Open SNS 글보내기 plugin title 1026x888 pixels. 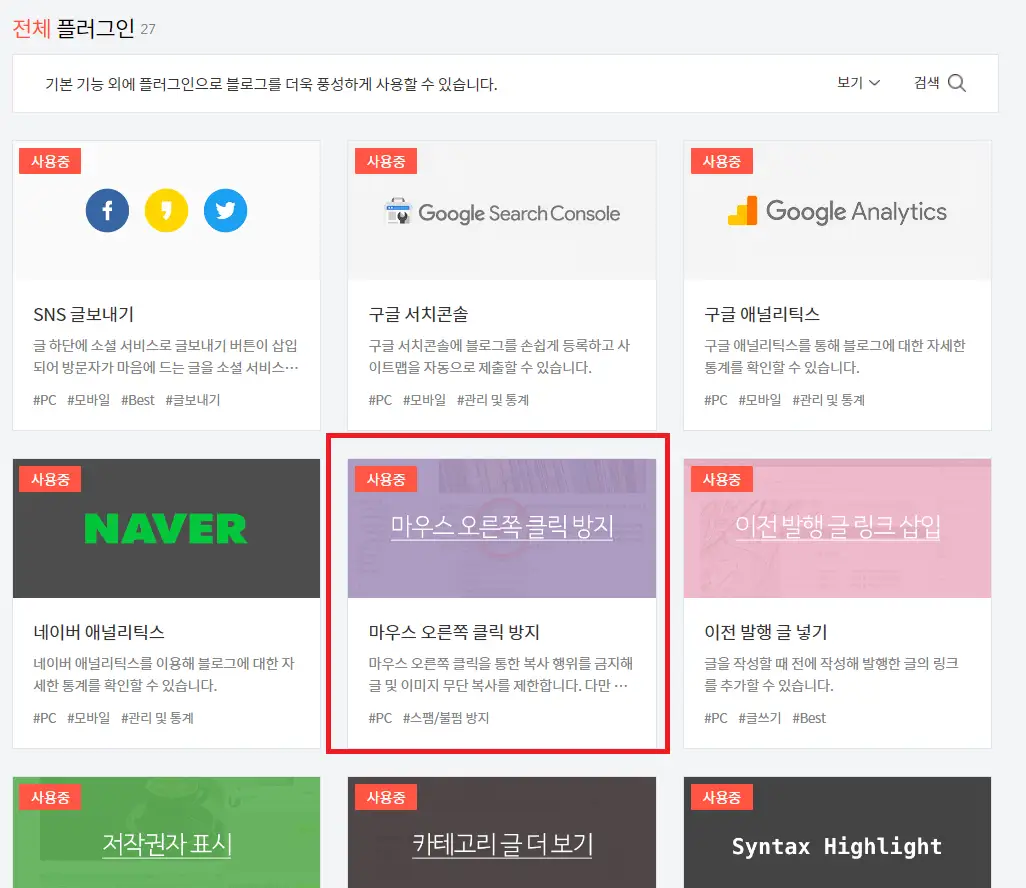coord(83,314)
